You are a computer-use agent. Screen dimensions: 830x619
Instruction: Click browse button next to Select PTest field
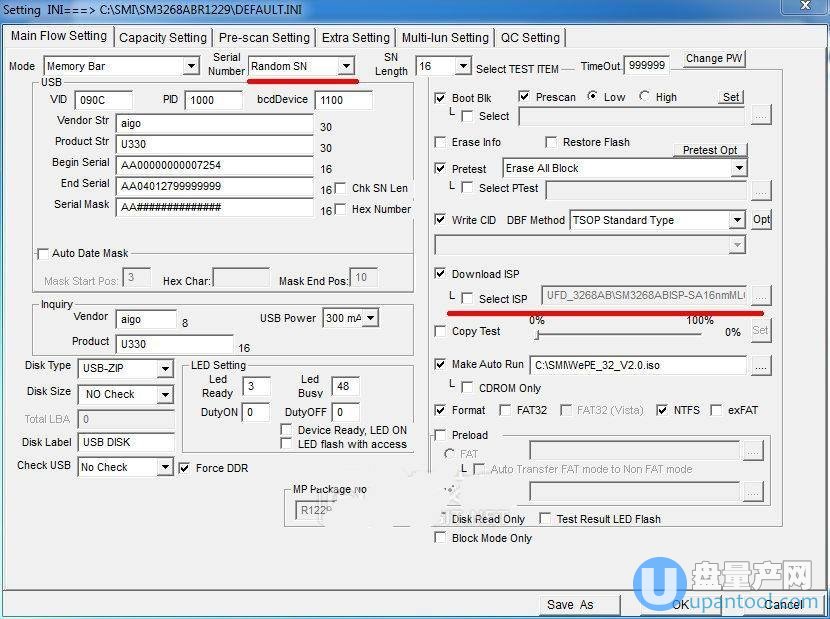[x=762, y=190]
